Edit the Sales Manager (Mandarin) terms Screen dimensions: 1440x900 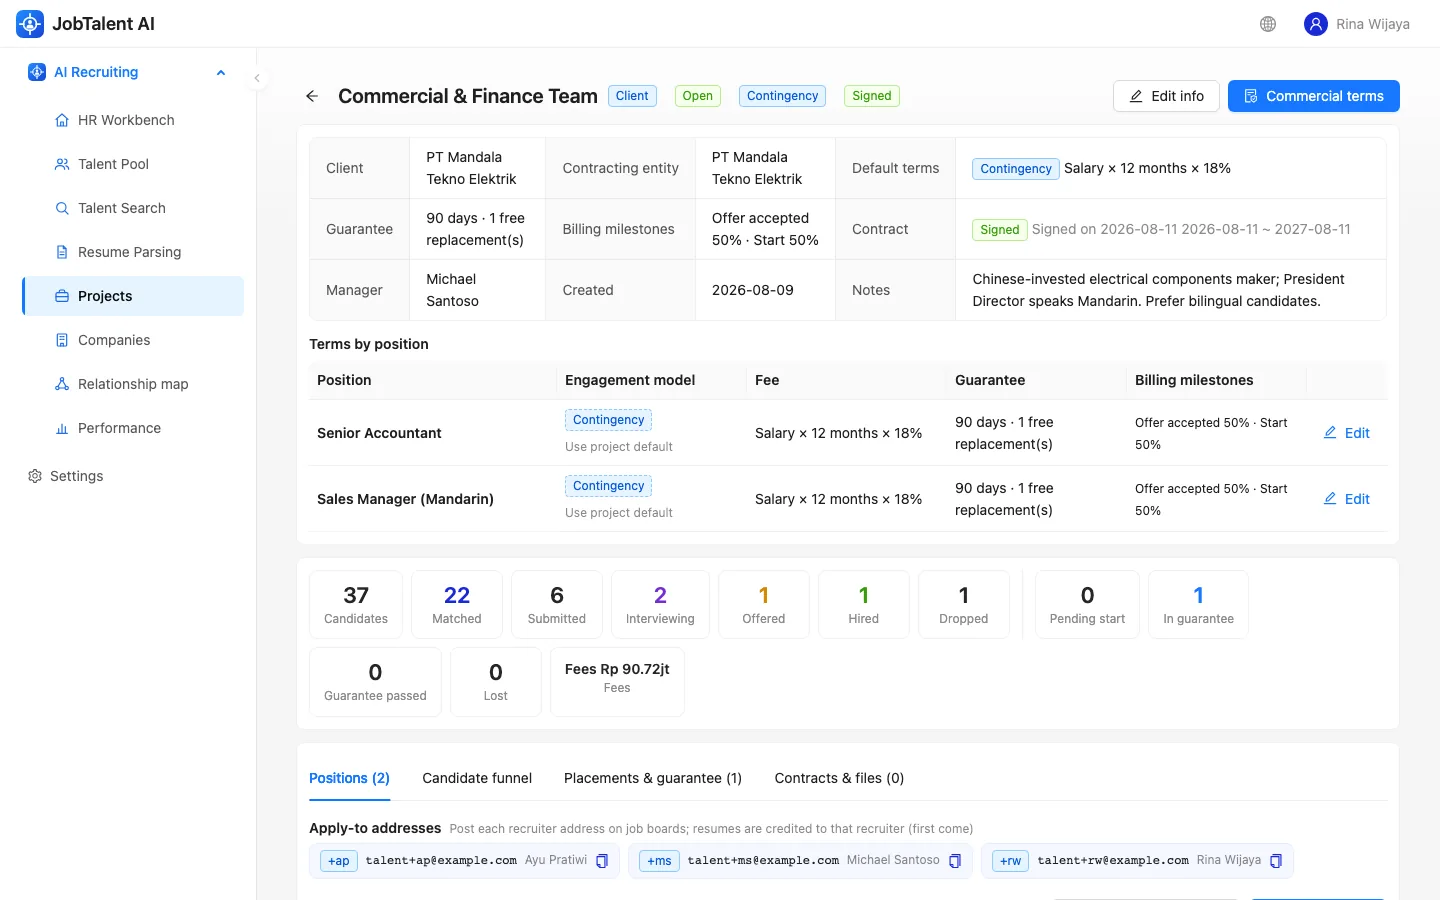(x=1347, y=499)
